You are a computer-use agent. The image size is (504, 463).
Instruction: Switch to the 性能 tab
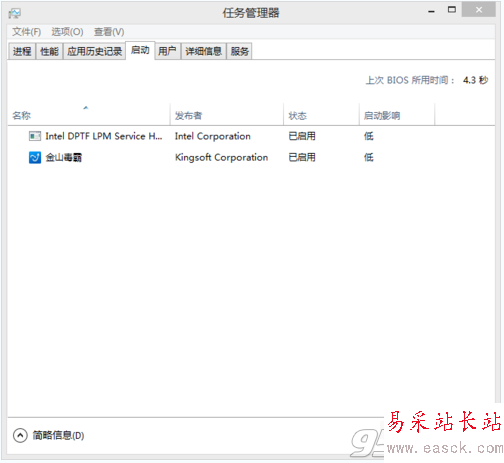click(49, 51)
